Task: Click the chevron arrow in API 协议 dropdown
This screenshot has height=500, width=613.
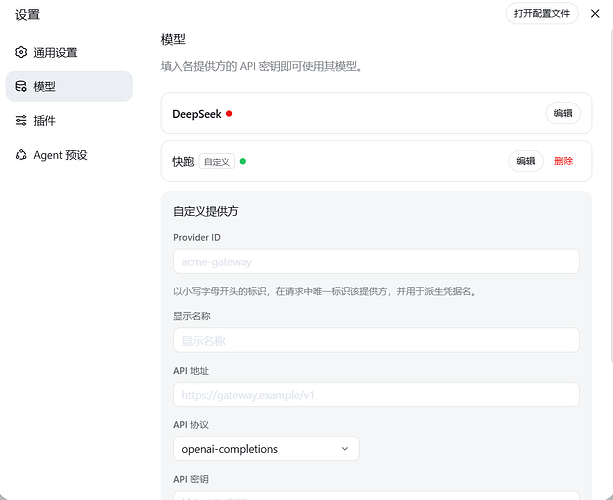Action: [x=345, y=449]
